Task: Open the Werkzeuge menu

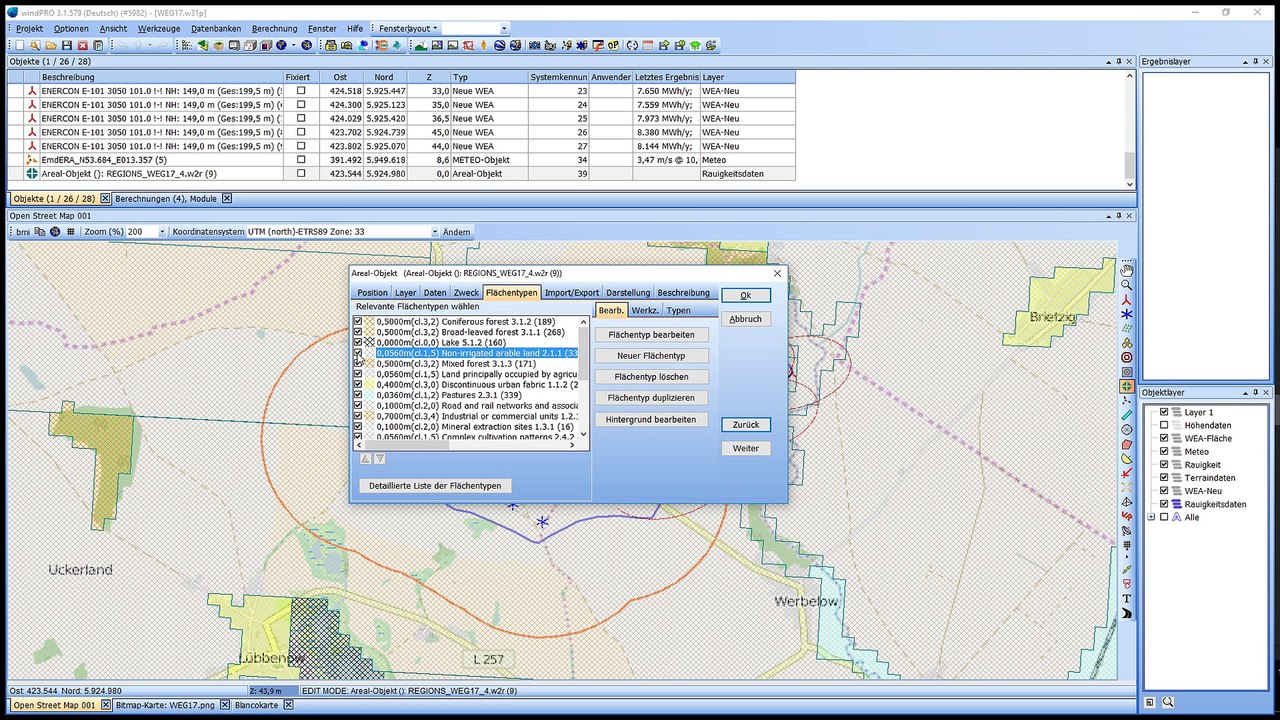Action: coord(159,29)
